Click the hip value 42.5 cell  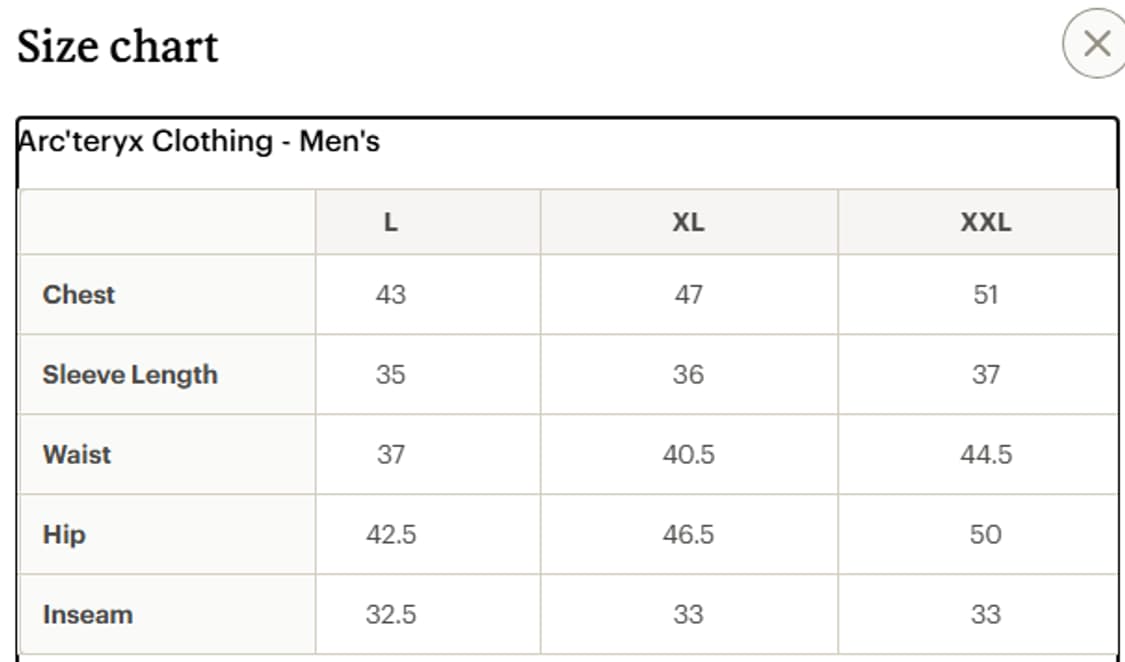(x=391, y=535)
